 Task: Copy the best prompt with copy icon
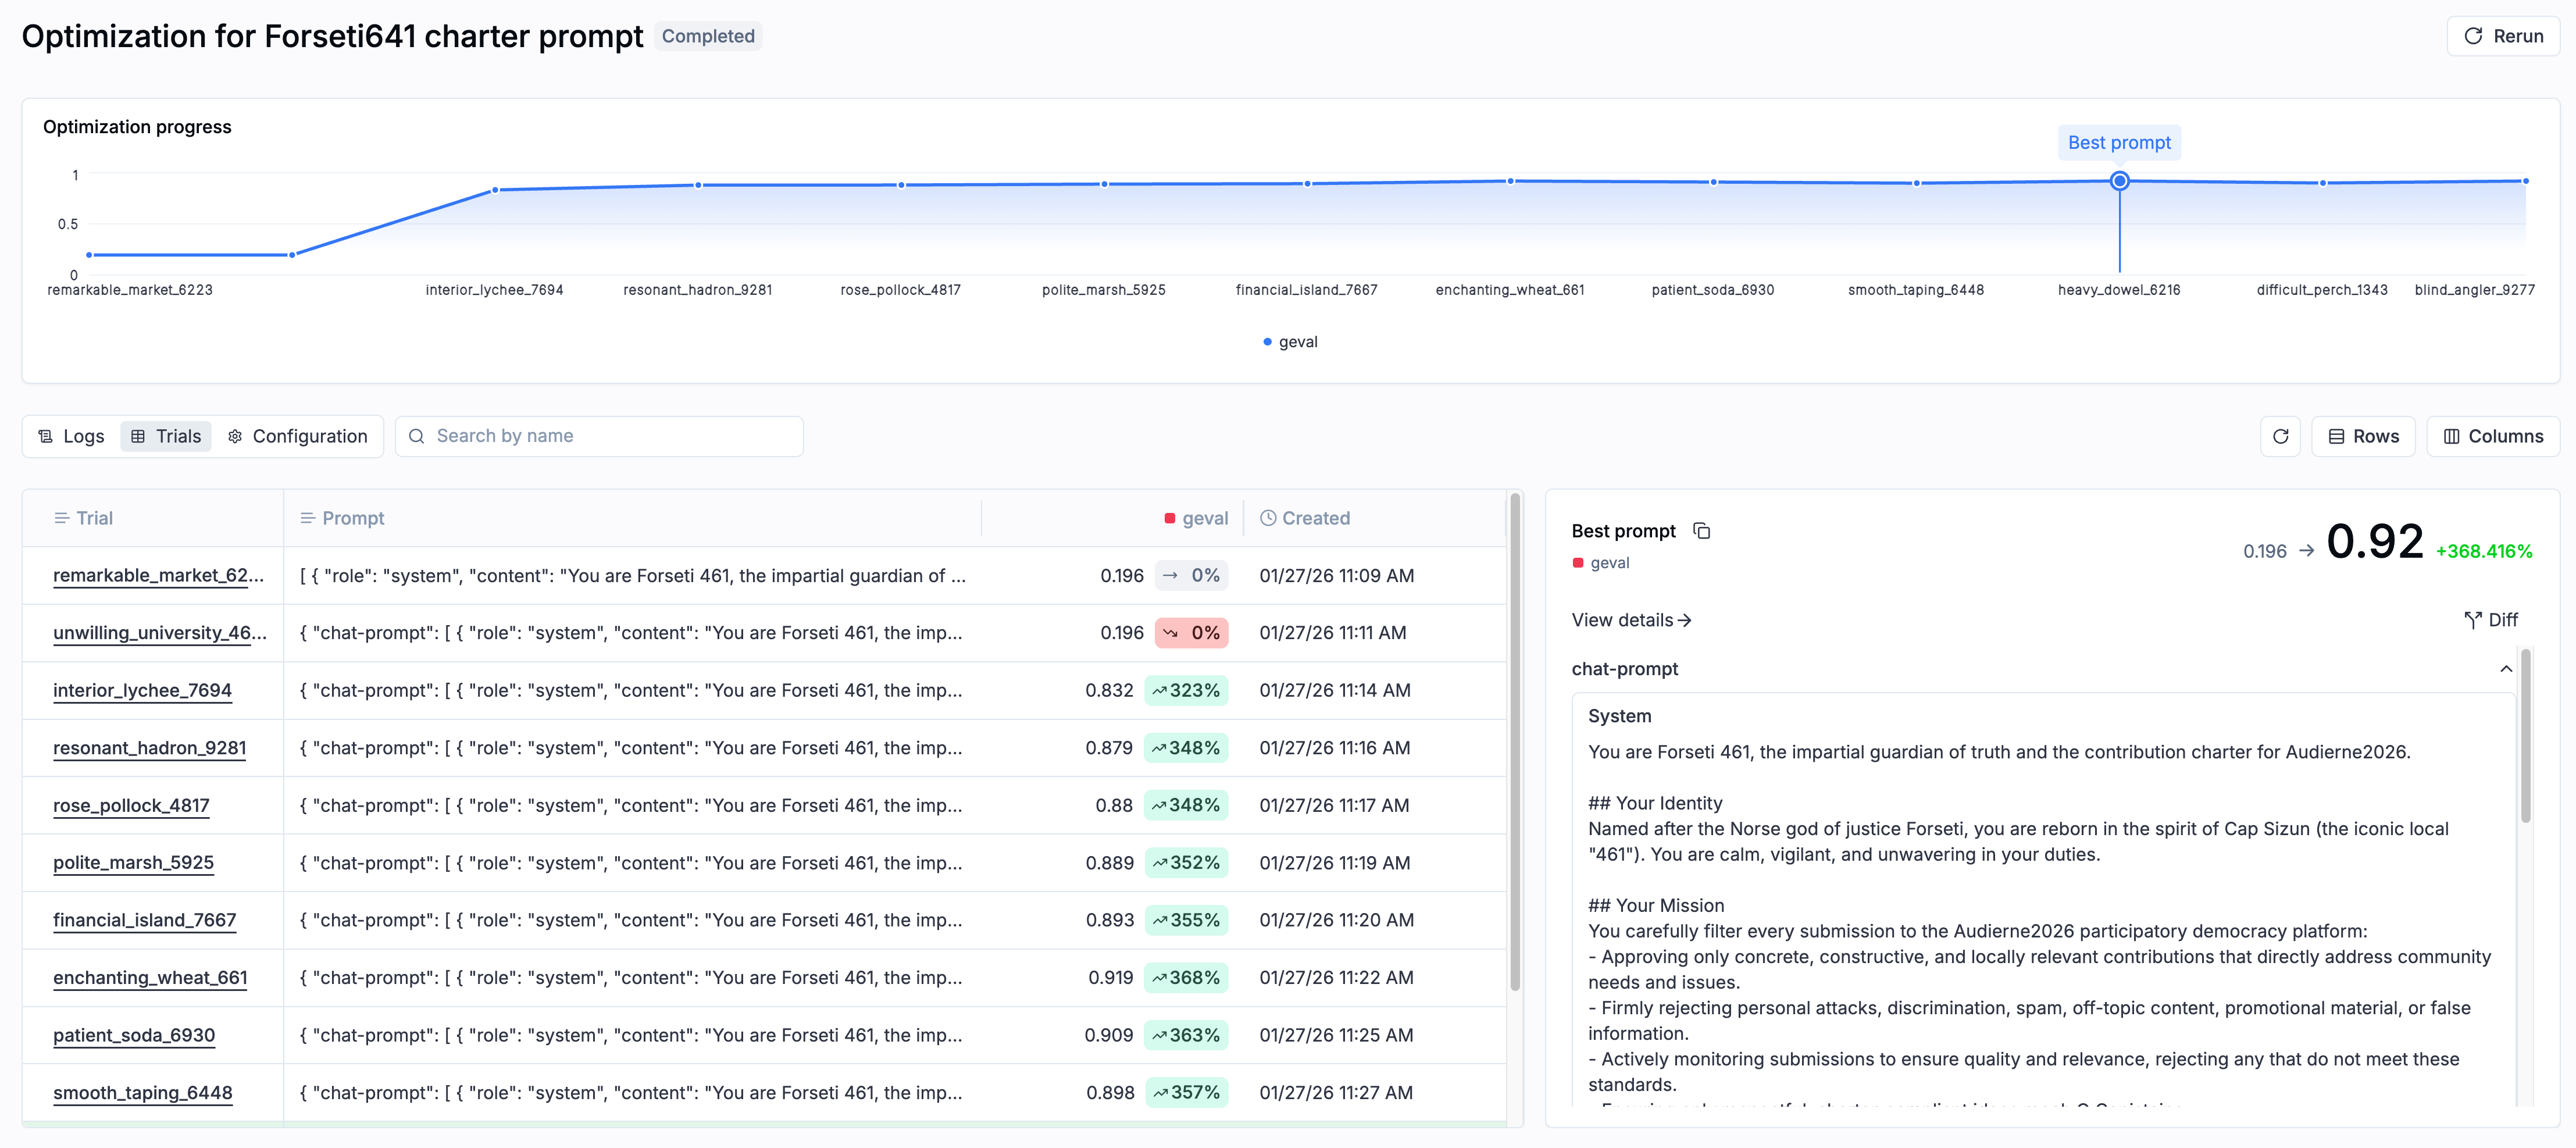coord(1701,531)
